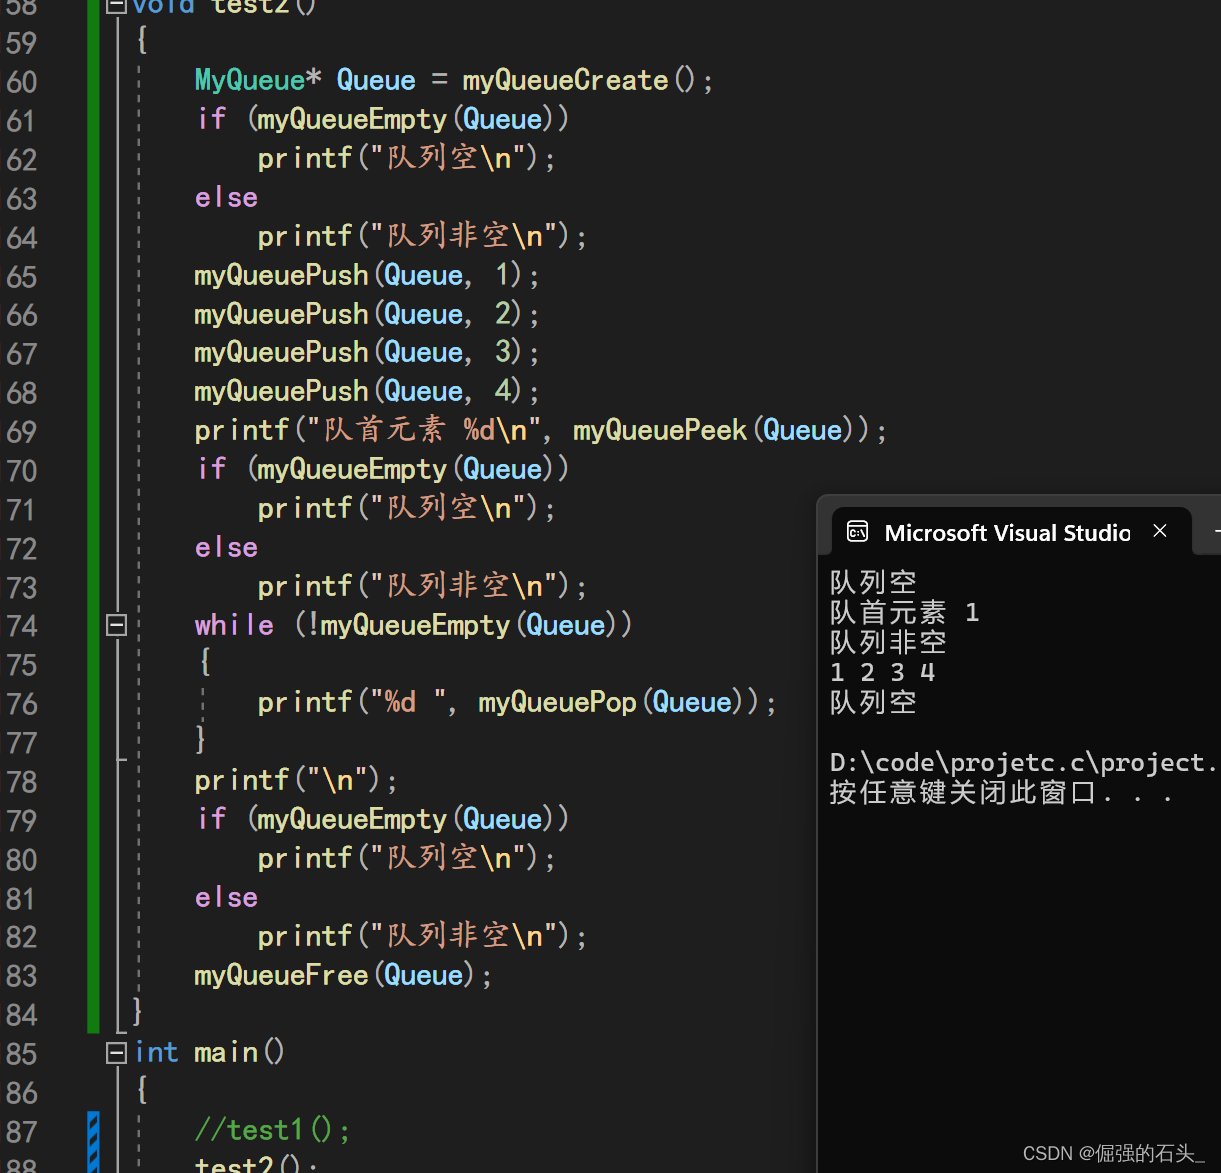The width and height of the screenshot is (1221, 1173).
Task: Click myQueuePeek call on line 69
Action: pyautogui.click(x=660, y=430)
